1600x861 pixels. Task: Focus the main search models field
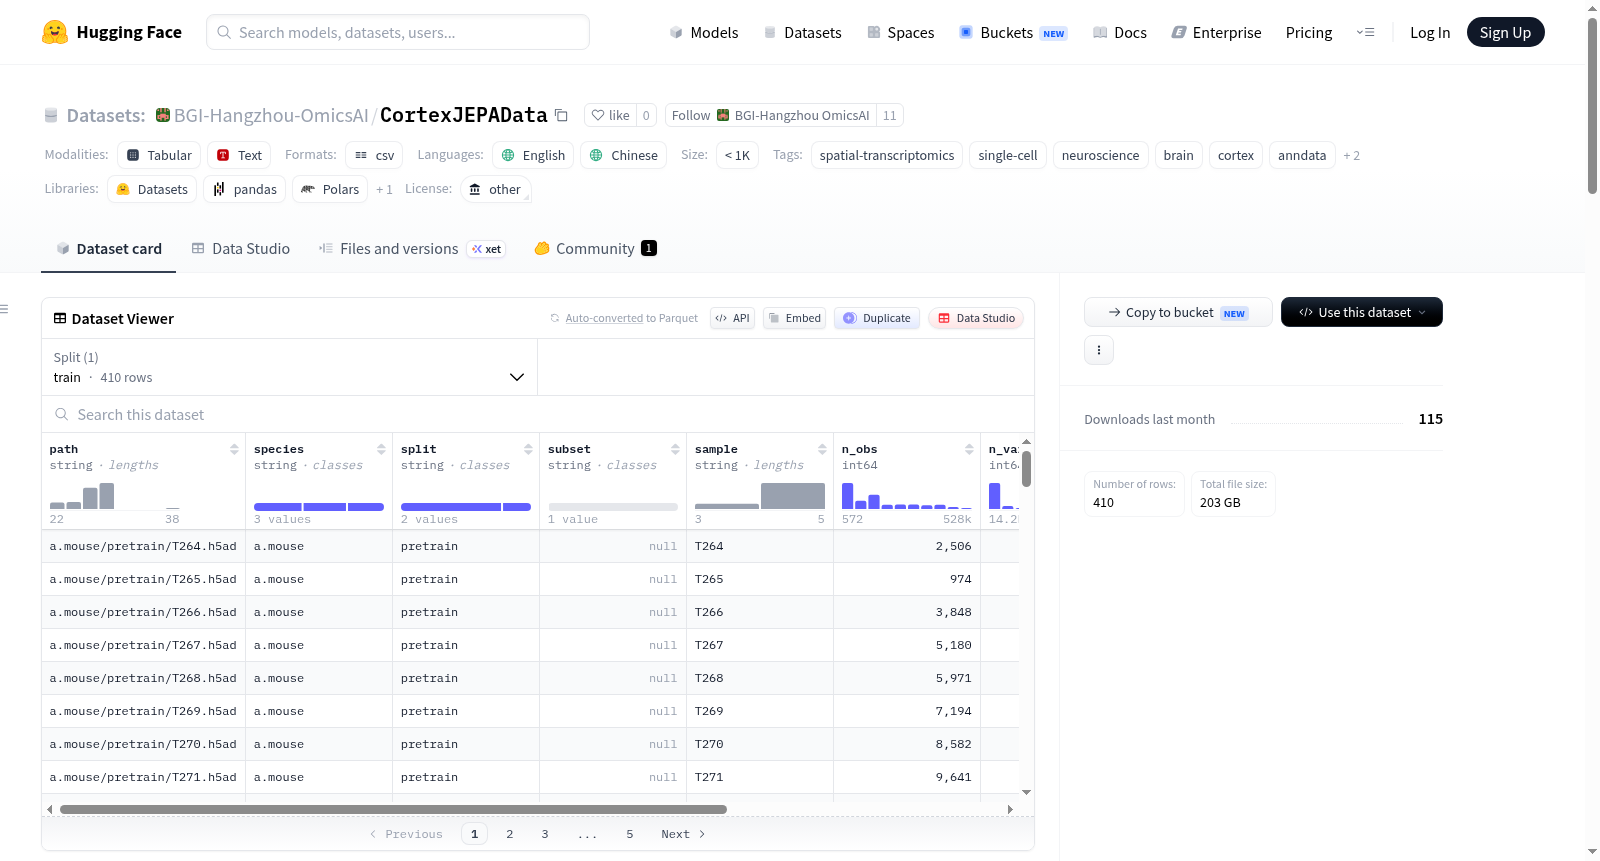(398, 32)
